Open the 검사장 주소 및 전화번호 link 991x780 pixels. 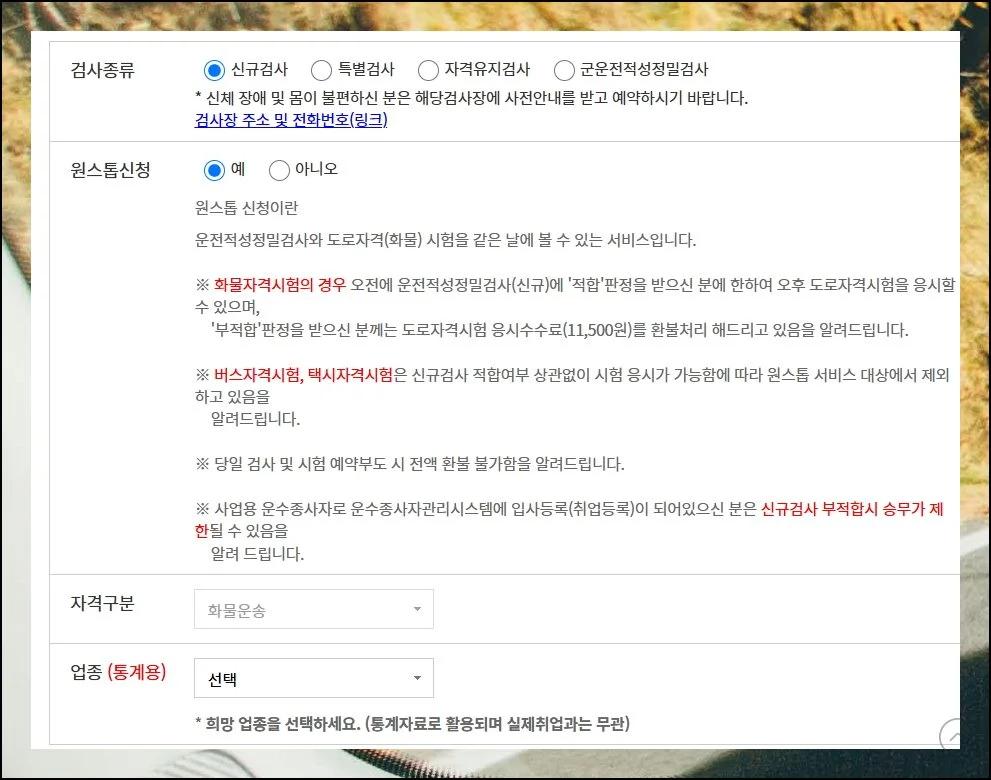(x=288, y=120)
